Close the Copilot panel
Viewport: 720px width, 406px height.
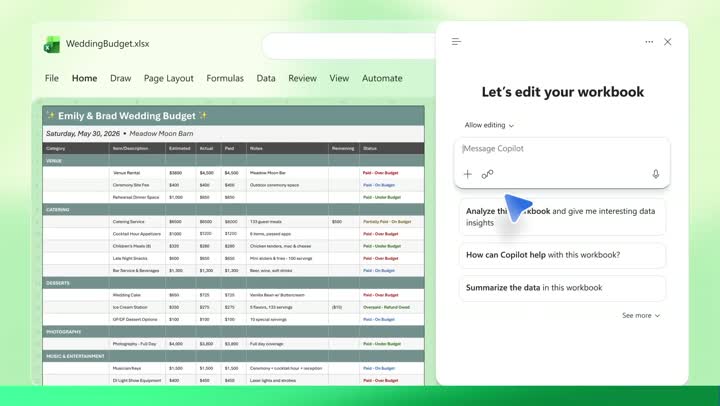(668, 42)
